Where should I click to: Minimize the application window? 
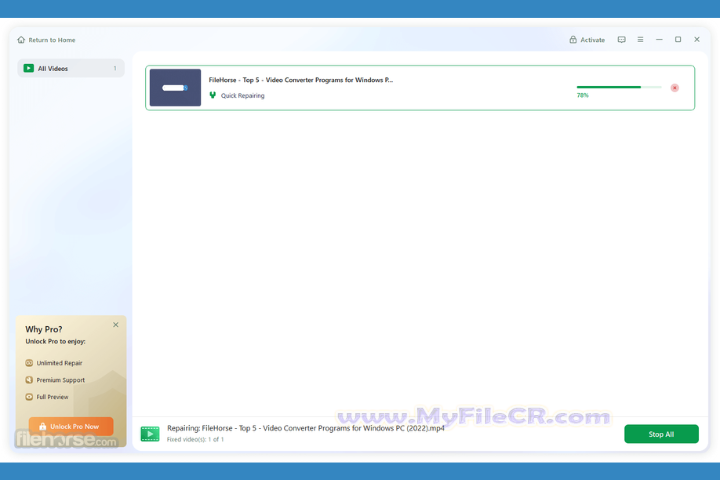pos(659,40)
